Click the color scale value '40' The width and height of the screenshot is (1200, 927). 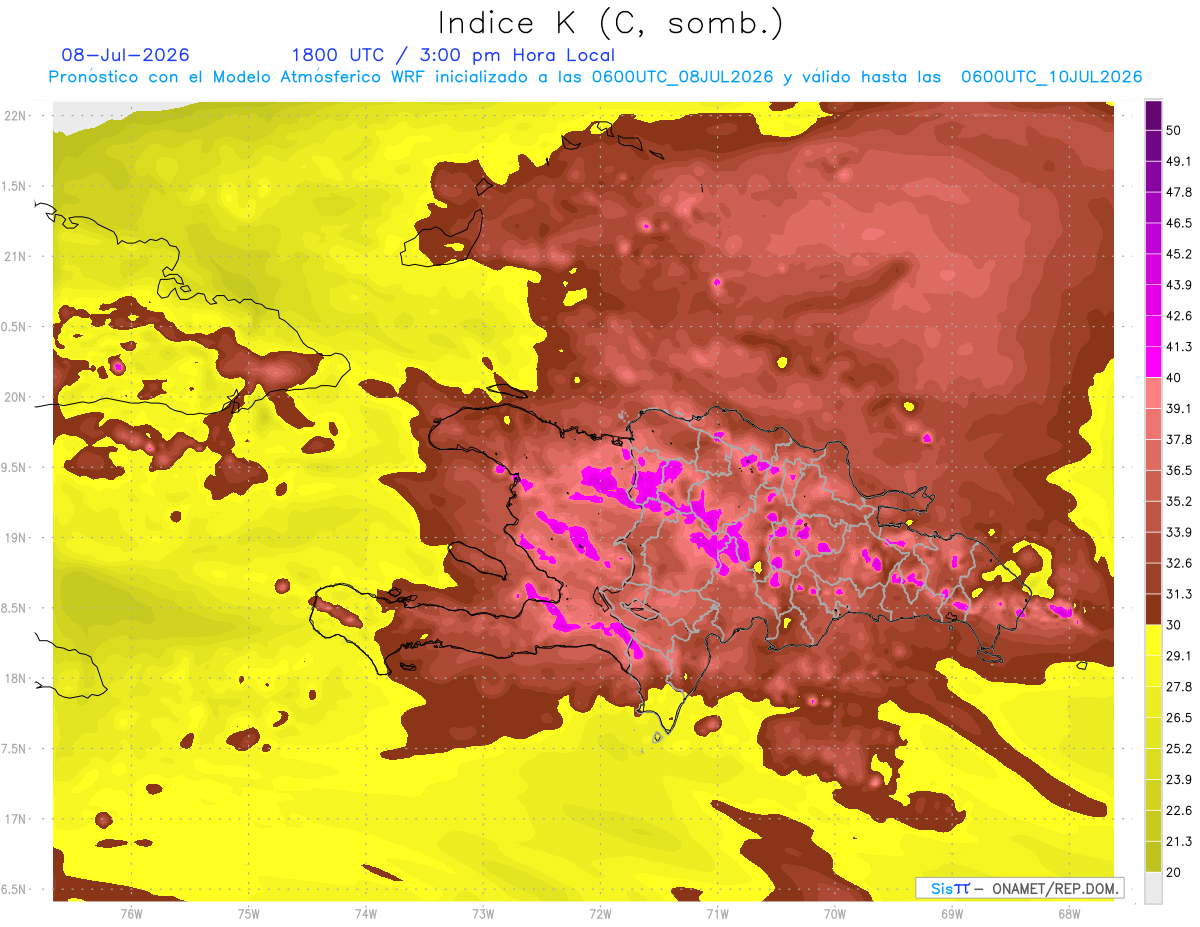click(x=1174, y=378)
